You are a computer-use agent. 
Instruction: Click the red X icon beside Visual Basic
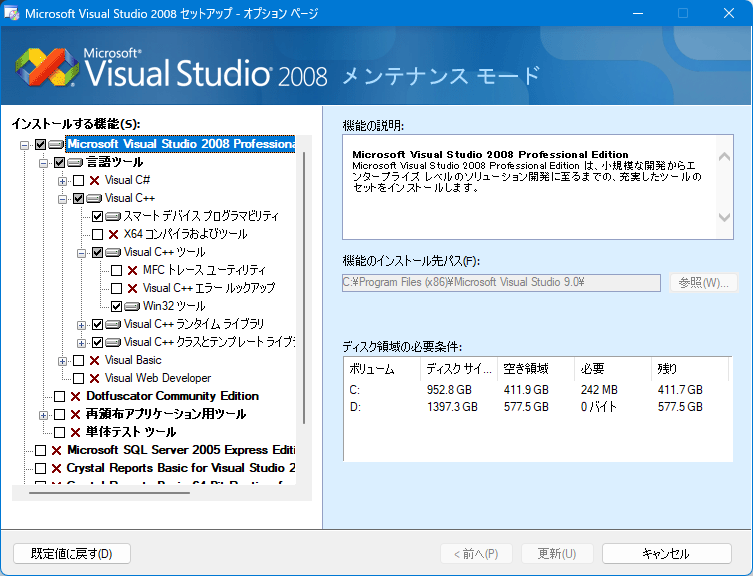pos(95,361)
